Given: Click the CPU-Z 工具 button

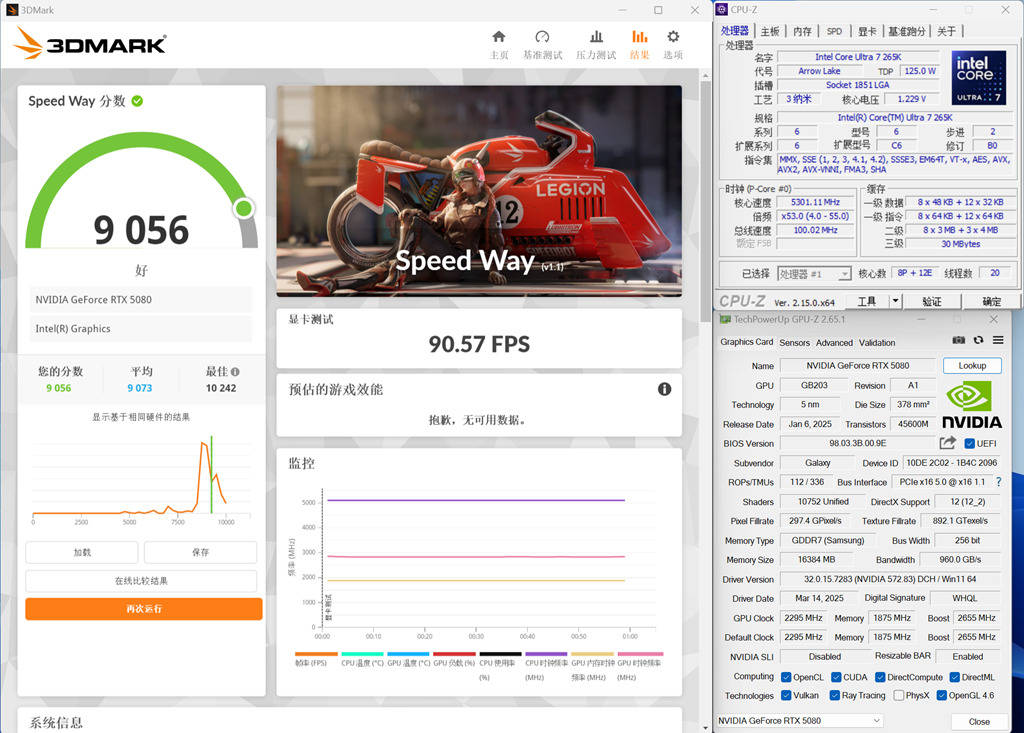Looking at the screenshot, I should 866,301.
